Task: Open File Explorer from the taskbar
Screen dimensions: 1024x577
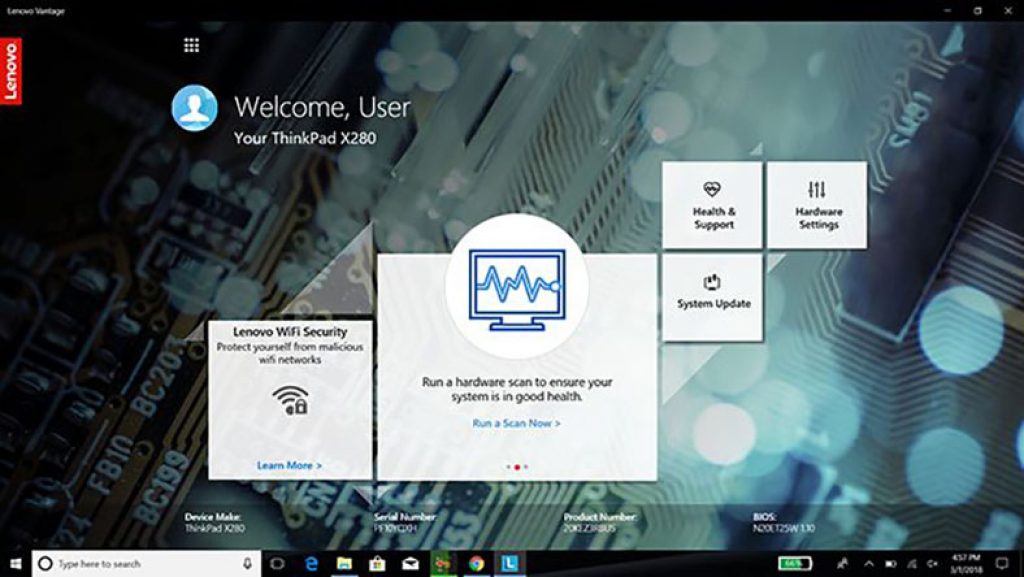Action: click(x=344, y=563)
